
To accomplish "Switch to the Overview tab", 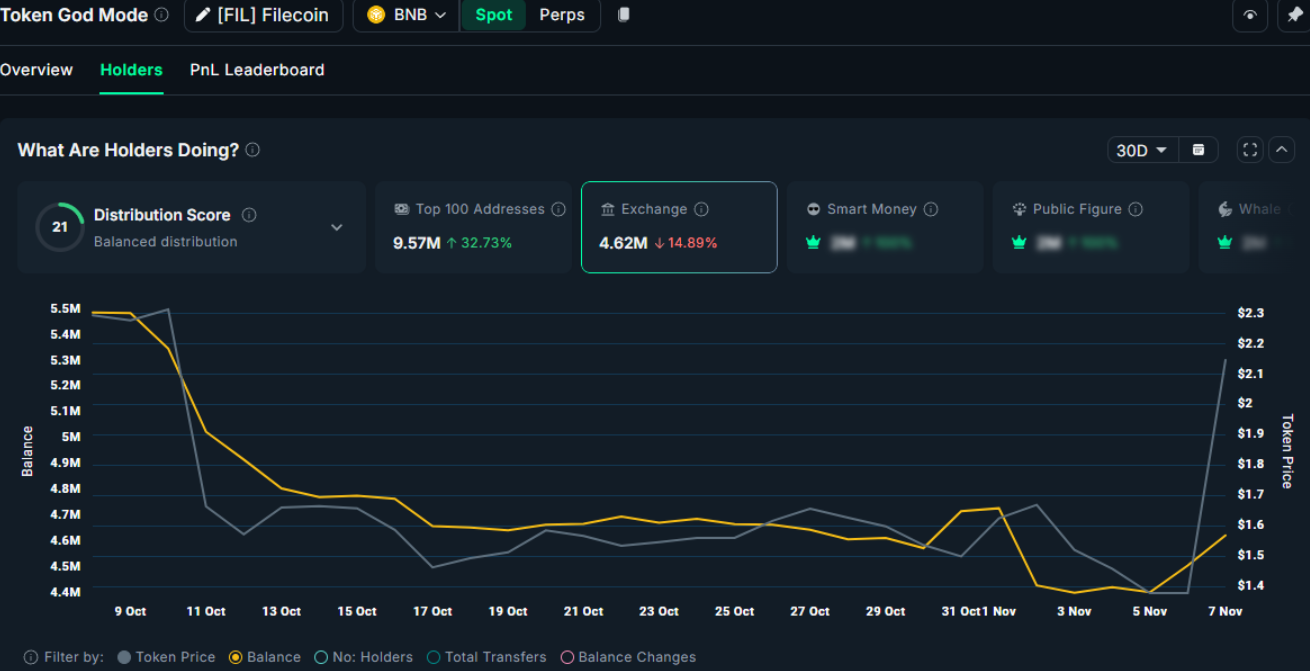I will click(36, 70).
